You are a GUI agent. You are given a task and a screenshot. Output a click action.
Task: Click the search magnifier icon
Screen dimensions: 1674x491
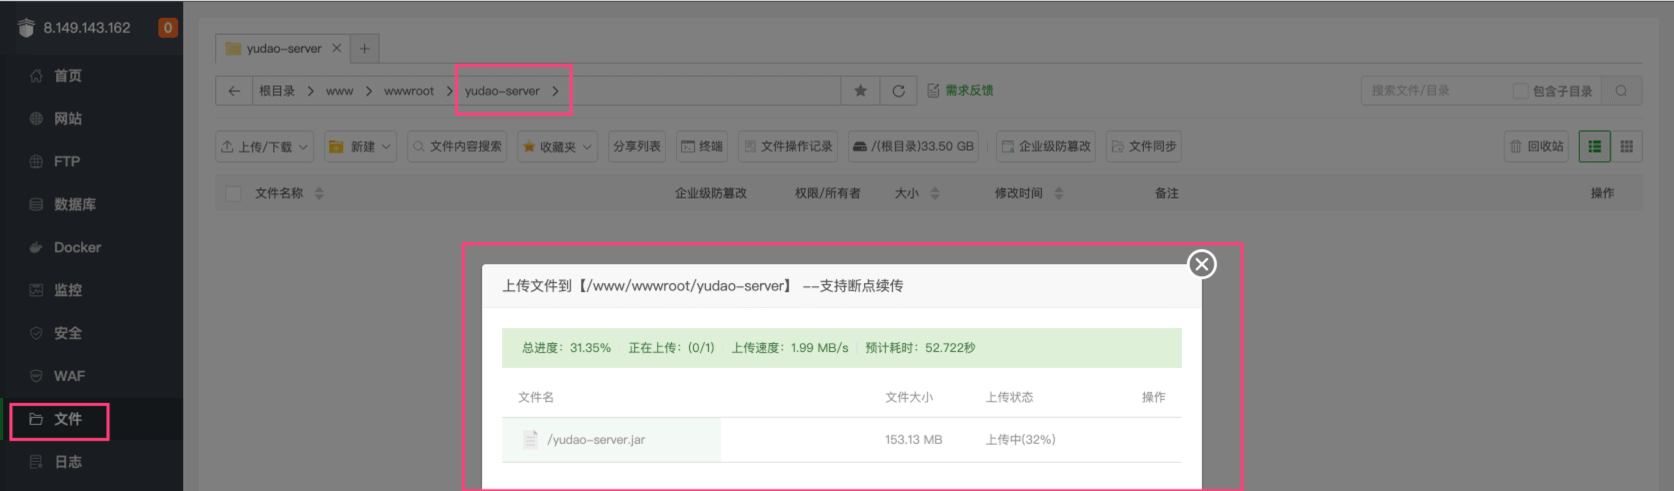(x=1621, y=91)
